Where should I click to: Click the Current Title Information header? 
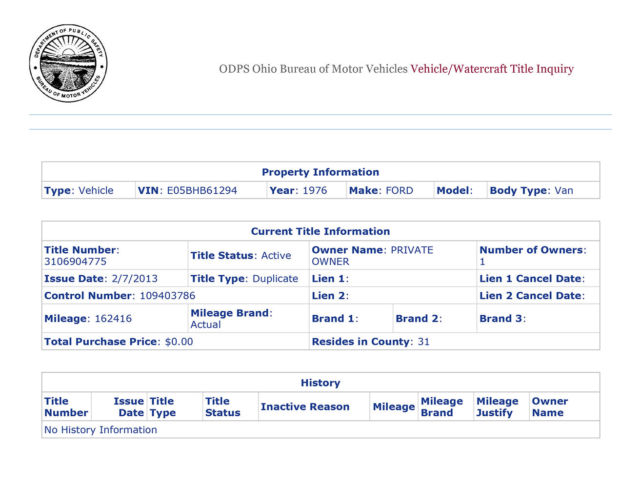click(320, 231)
